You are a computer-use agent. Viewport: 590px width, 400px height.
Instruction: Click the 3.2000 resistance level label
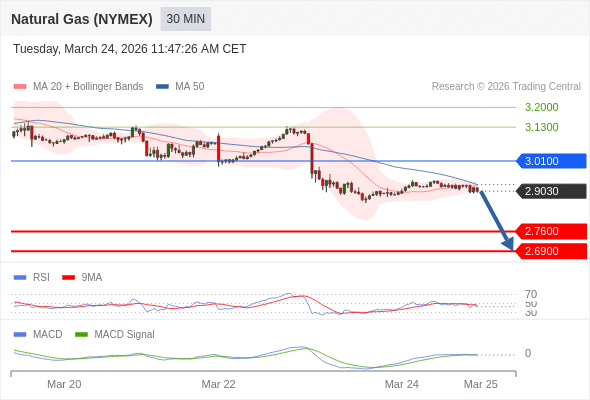click(541, 107)
